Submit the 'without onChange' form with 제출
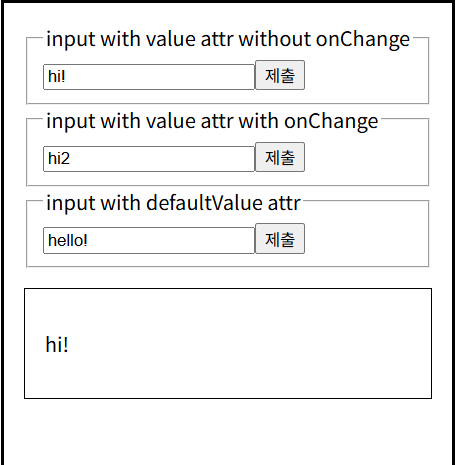The image size is (456, 465). point(280,75)
